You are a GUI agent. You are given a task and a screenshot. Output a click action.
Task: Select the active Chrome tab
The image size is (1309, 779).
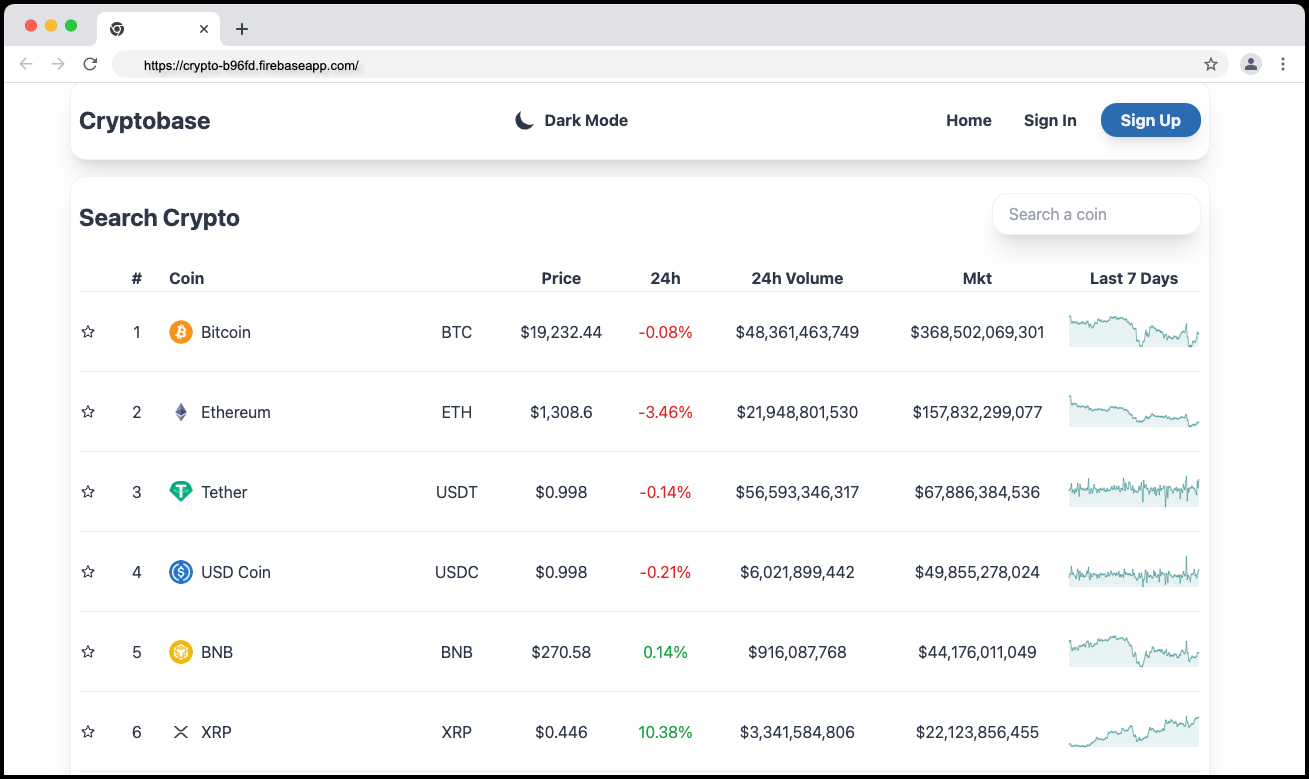(158, 29)
